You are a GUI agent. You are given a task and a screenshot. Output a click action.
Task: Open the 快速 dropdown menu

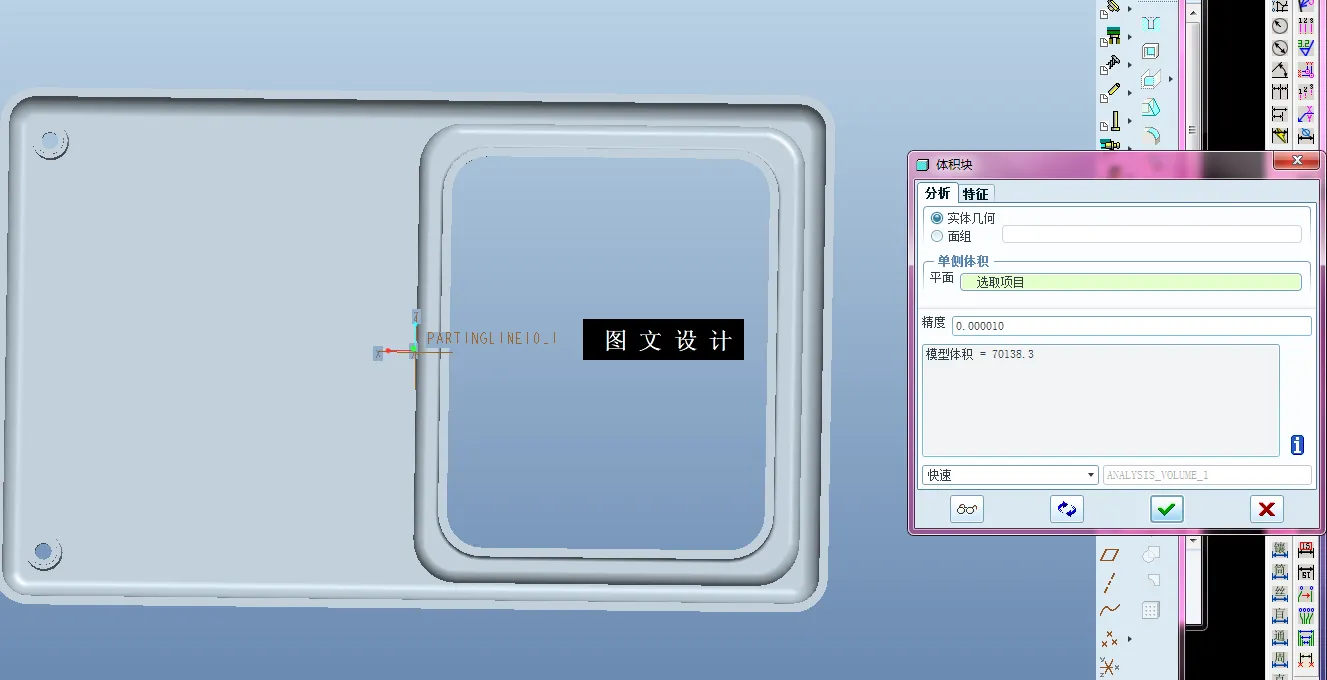pyautogui.click(x=1090, y=474)
